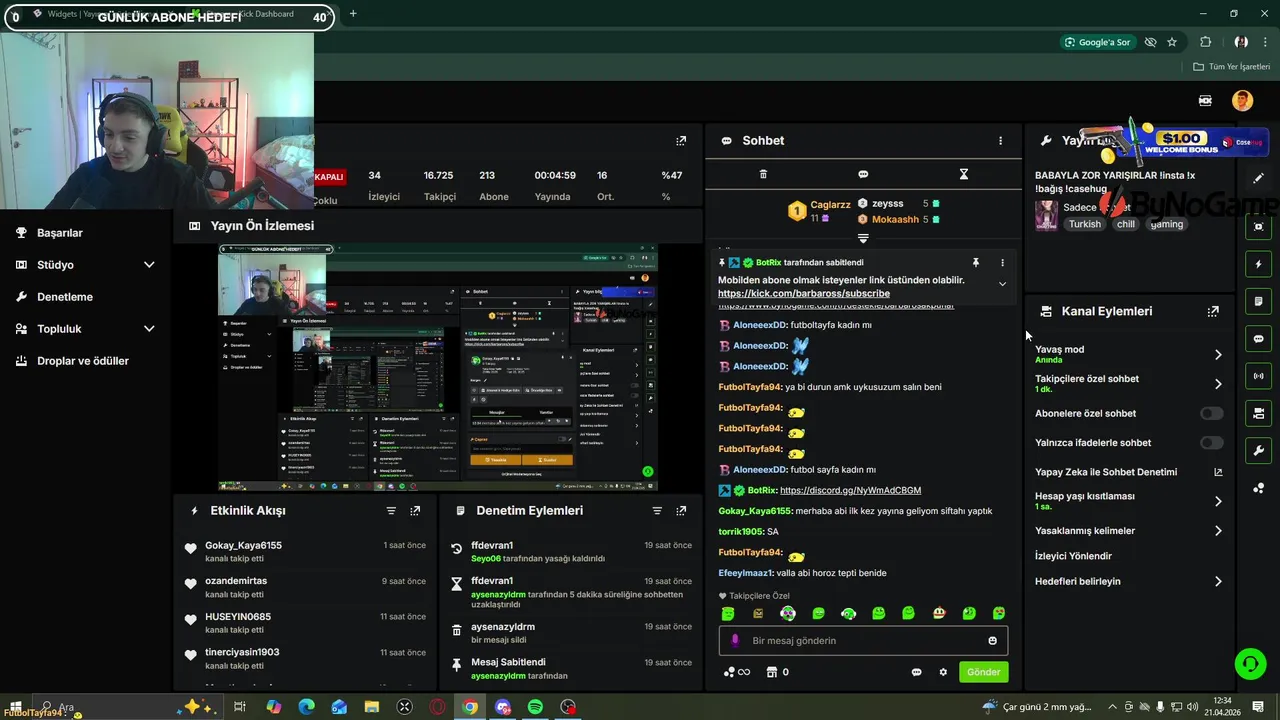The image size is (1280, 720).
Task: Open Droplar ve ödüller menu item
Action: (83, 361)
